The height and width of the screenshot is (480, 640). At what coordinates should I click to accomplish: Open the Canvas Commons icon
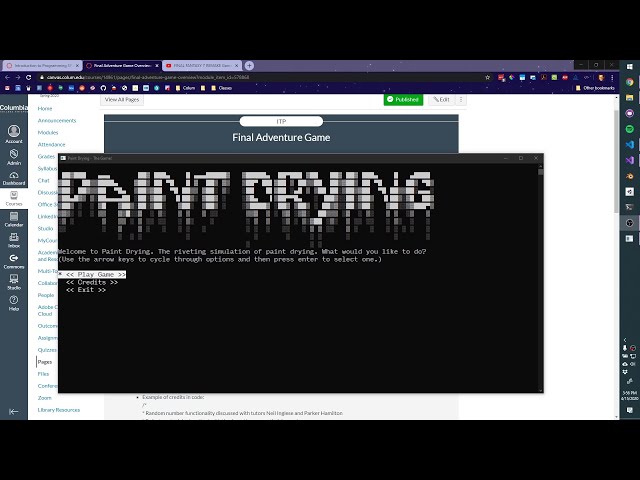pos(13,262)
